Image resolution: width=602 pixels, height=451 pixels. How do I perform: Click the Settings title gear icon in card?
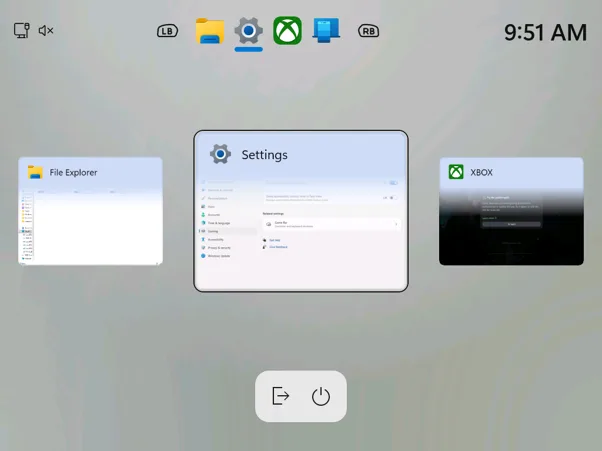[220, 154]
